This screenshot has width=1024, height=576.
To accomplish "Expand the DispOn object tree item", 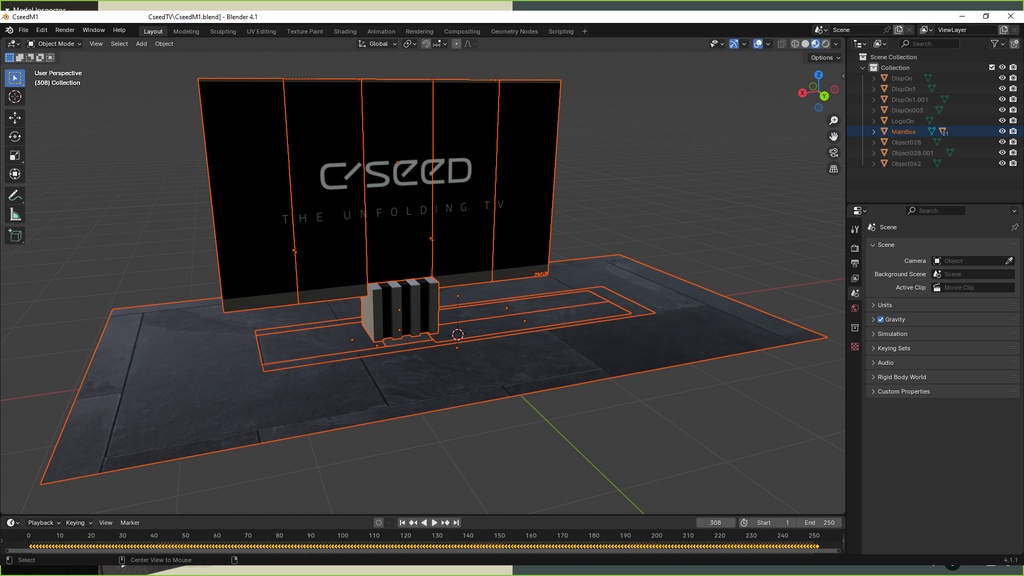I will click(874, 78).
